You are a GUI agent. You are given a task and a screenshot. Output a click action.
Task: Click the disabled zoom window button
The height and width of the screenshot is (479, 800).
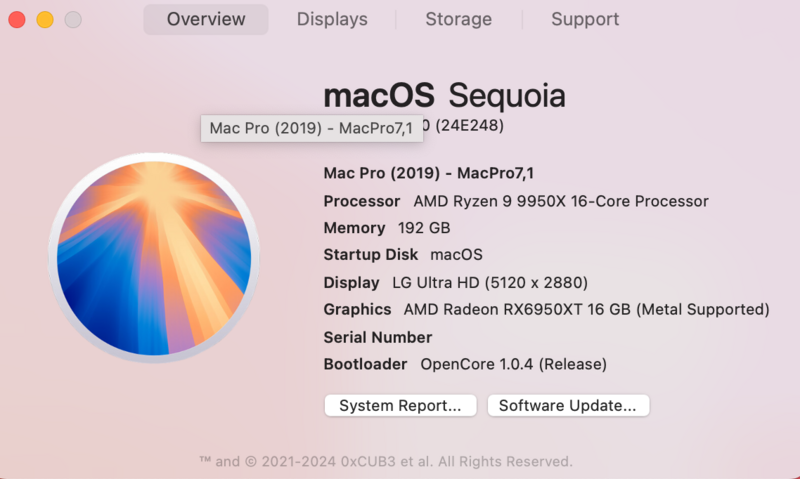pos(73,19)
